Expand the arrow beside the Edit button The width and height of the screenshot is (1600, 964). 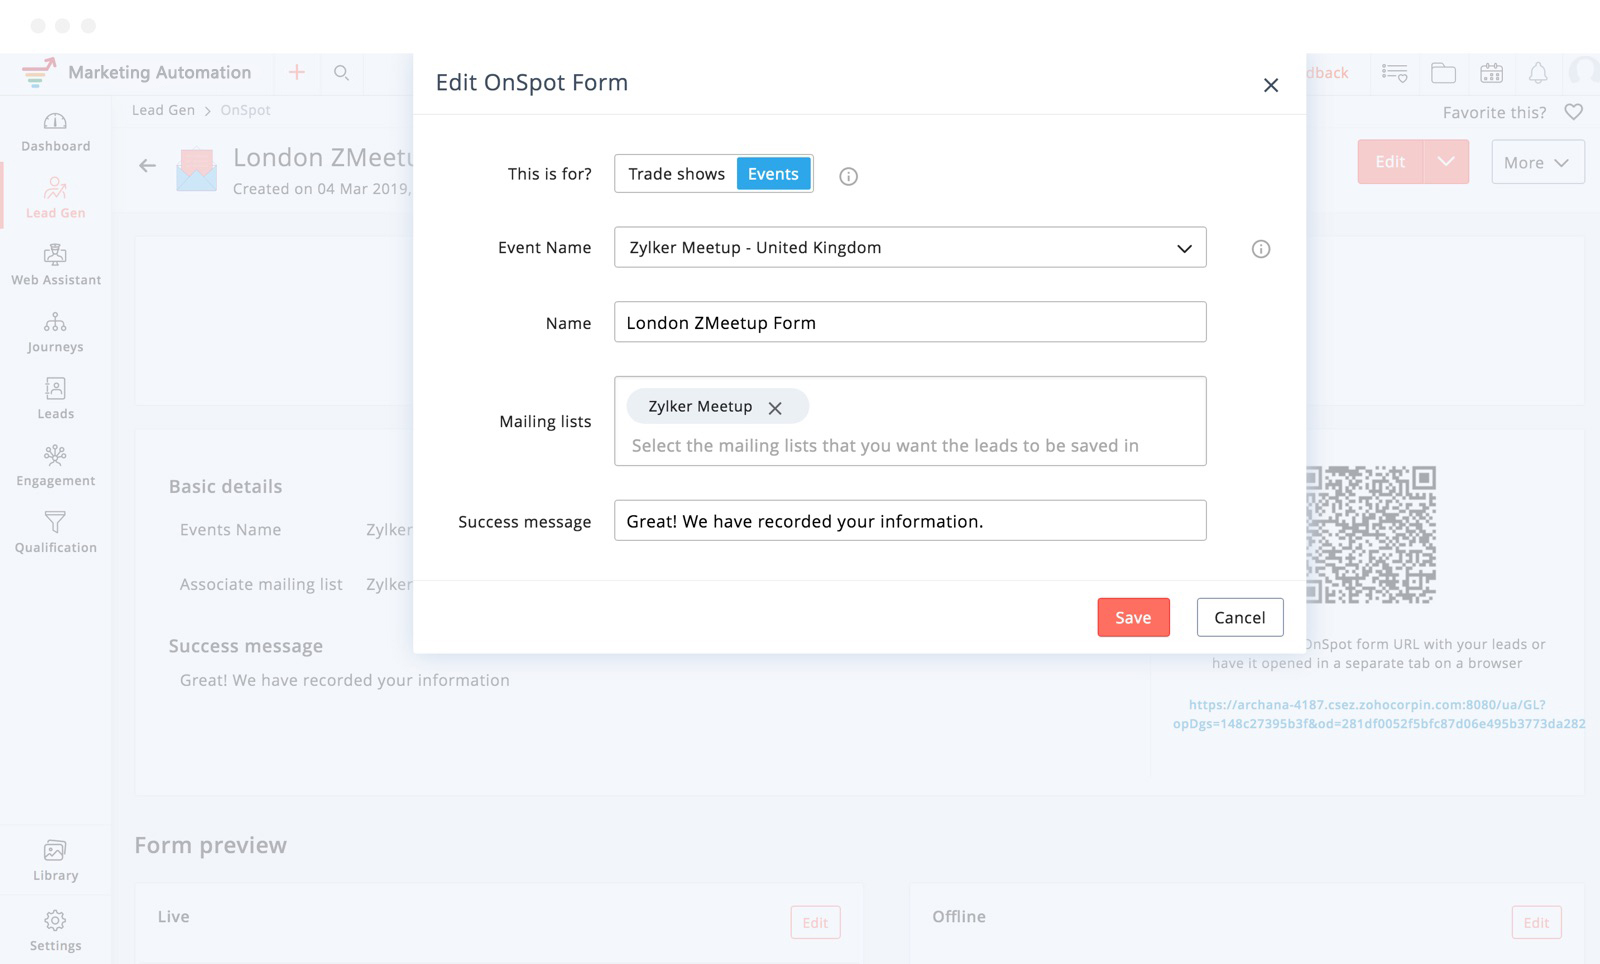1446,162
